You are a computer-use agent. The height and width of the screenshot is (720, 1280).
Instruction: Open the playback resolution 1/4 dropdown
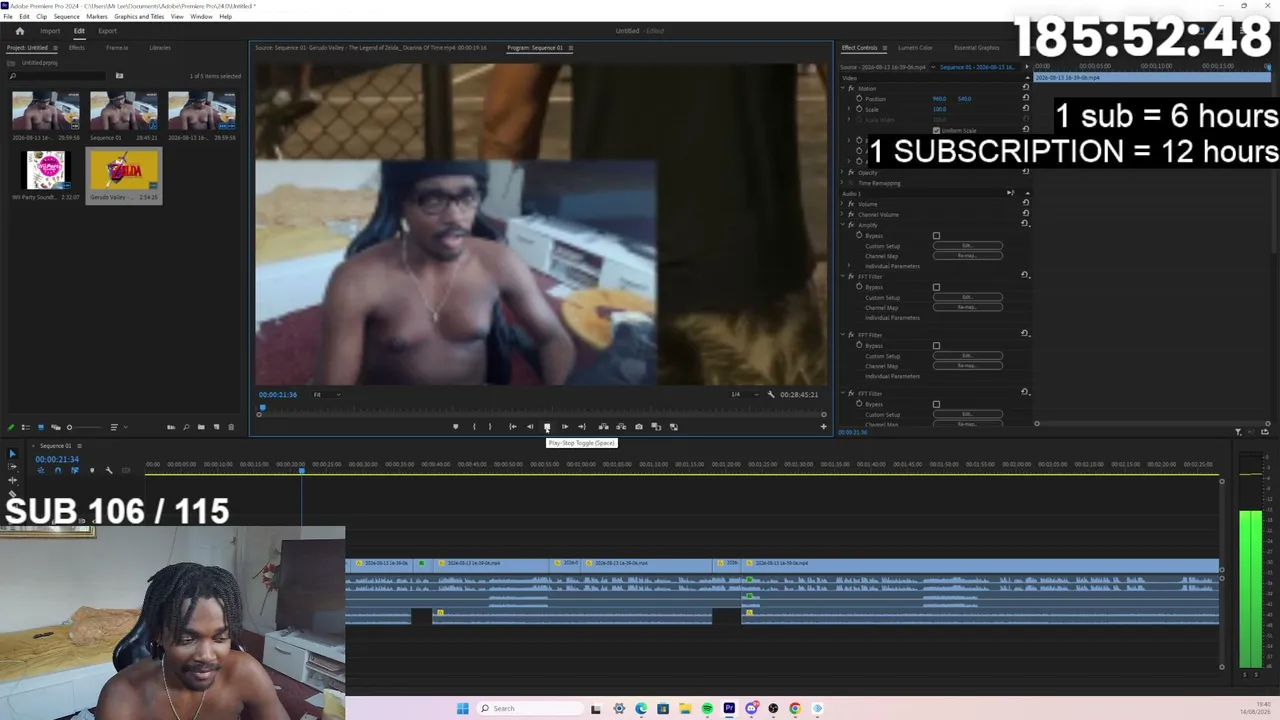(x=744, y=394)
